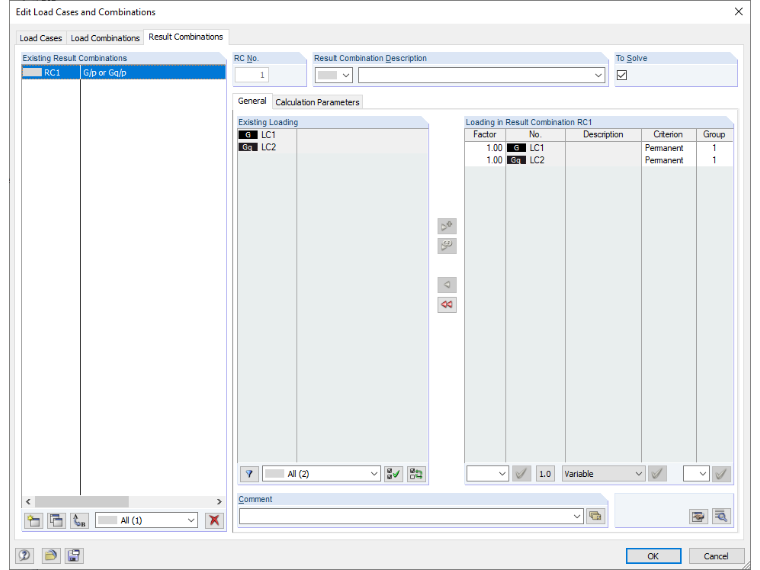Image resolution: width=760 pixels, height=570 pixels.
Task: Select LC2 row in Loading in Result Combination
Action: (599, 160)
